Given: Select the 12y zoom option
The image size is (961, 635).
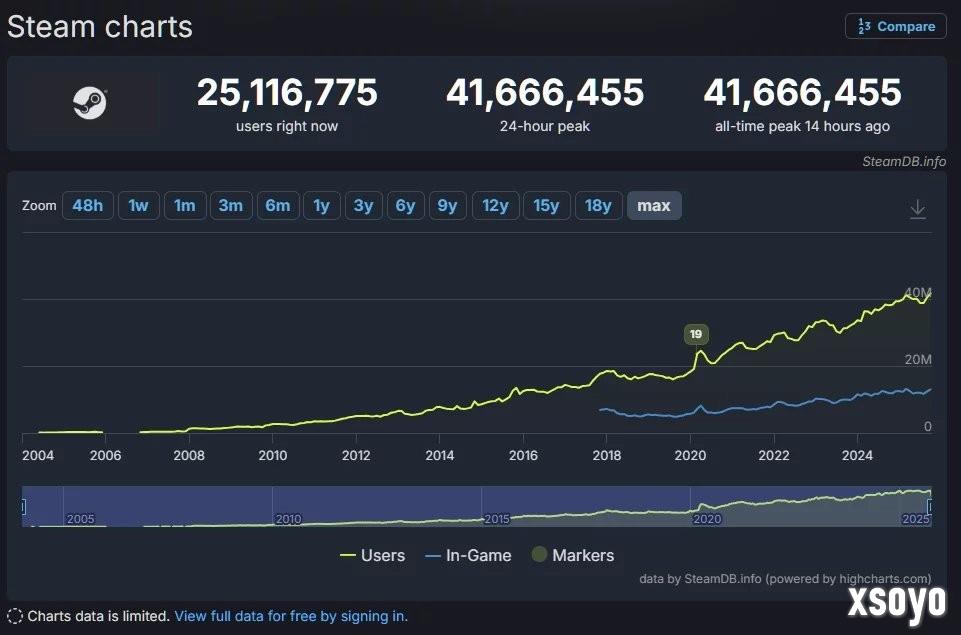Looking at the screenshot, I should coord(495,205).
